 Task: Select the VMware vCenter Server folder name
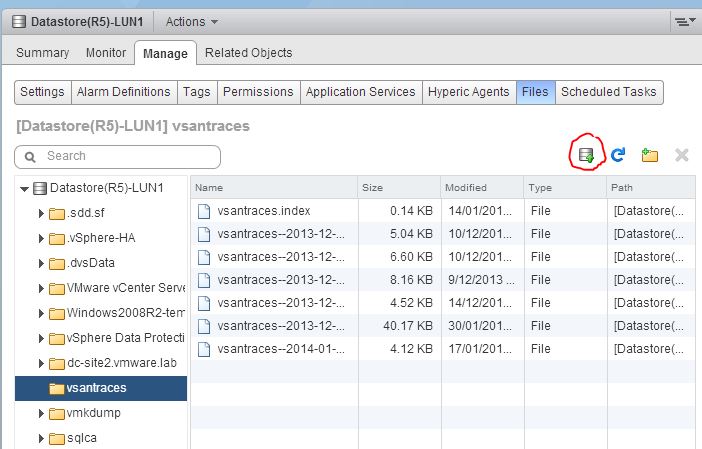(126, 288)
